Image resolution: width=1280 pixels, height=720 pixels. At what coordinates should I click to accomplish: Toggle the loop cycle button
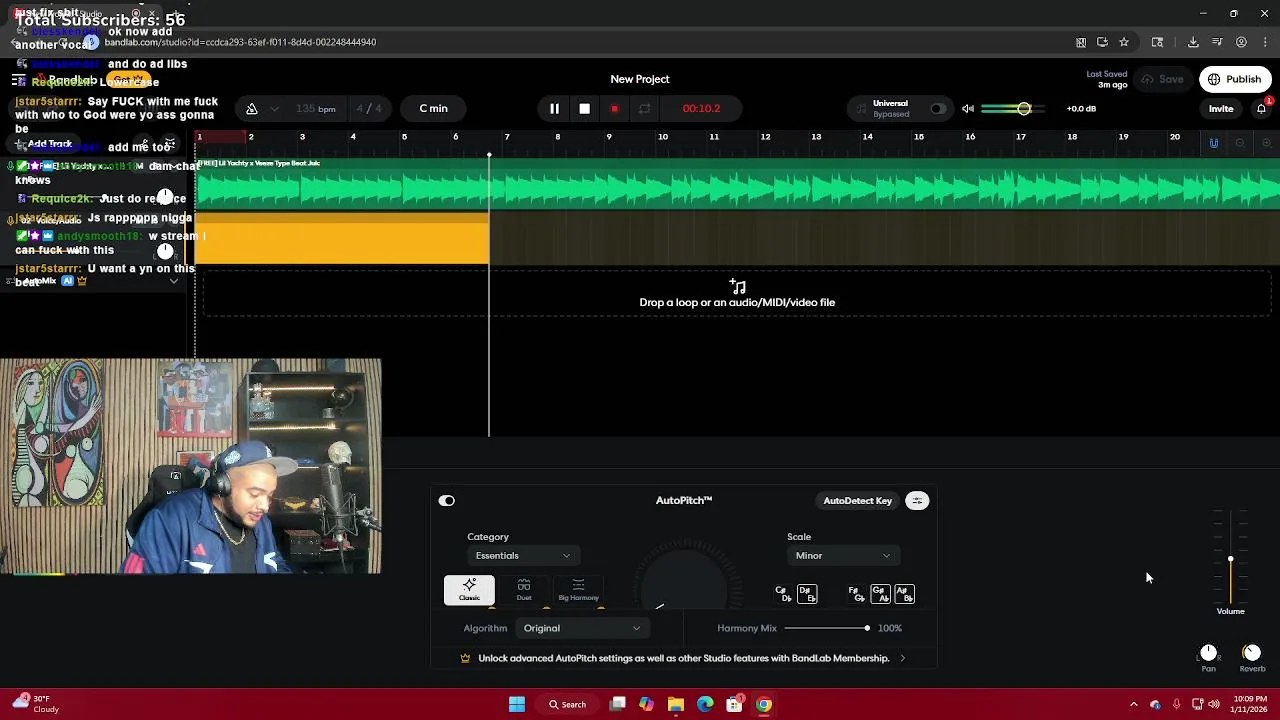pyautogui.click(x=644, y=108)
